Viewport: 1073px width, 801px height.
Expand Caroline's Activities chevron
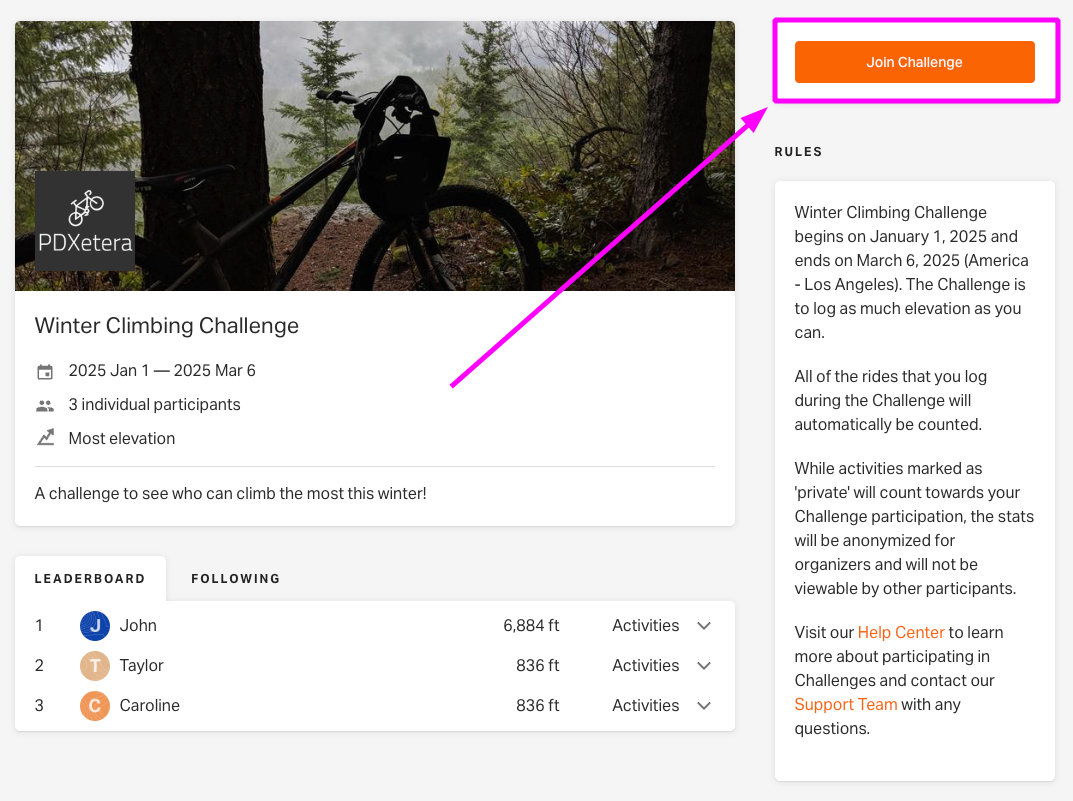point(704,706)
